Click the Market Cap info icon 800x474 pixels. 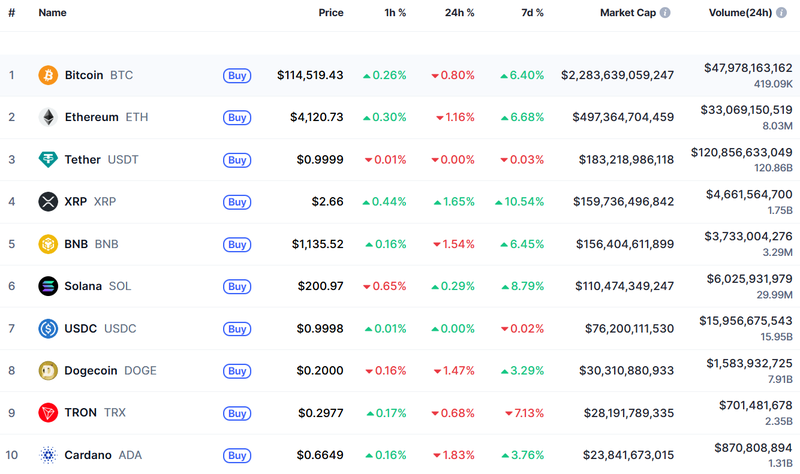(666, 13)
